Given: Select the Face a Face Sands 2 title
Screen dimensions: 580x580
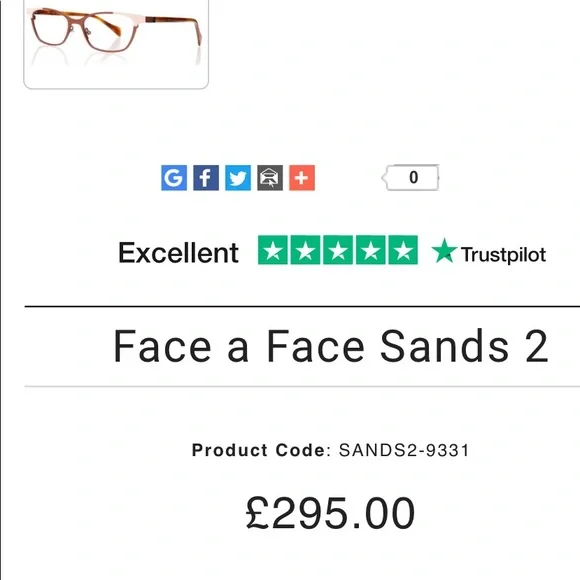Looking at the screenshot, I should coord(331,347).
